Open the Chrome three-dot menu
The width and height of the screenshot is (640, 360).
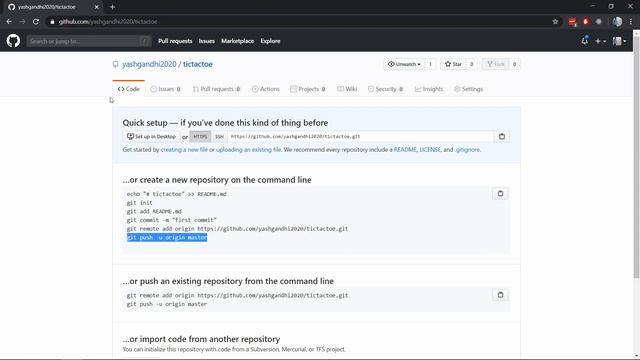click(x=631, y=22)
